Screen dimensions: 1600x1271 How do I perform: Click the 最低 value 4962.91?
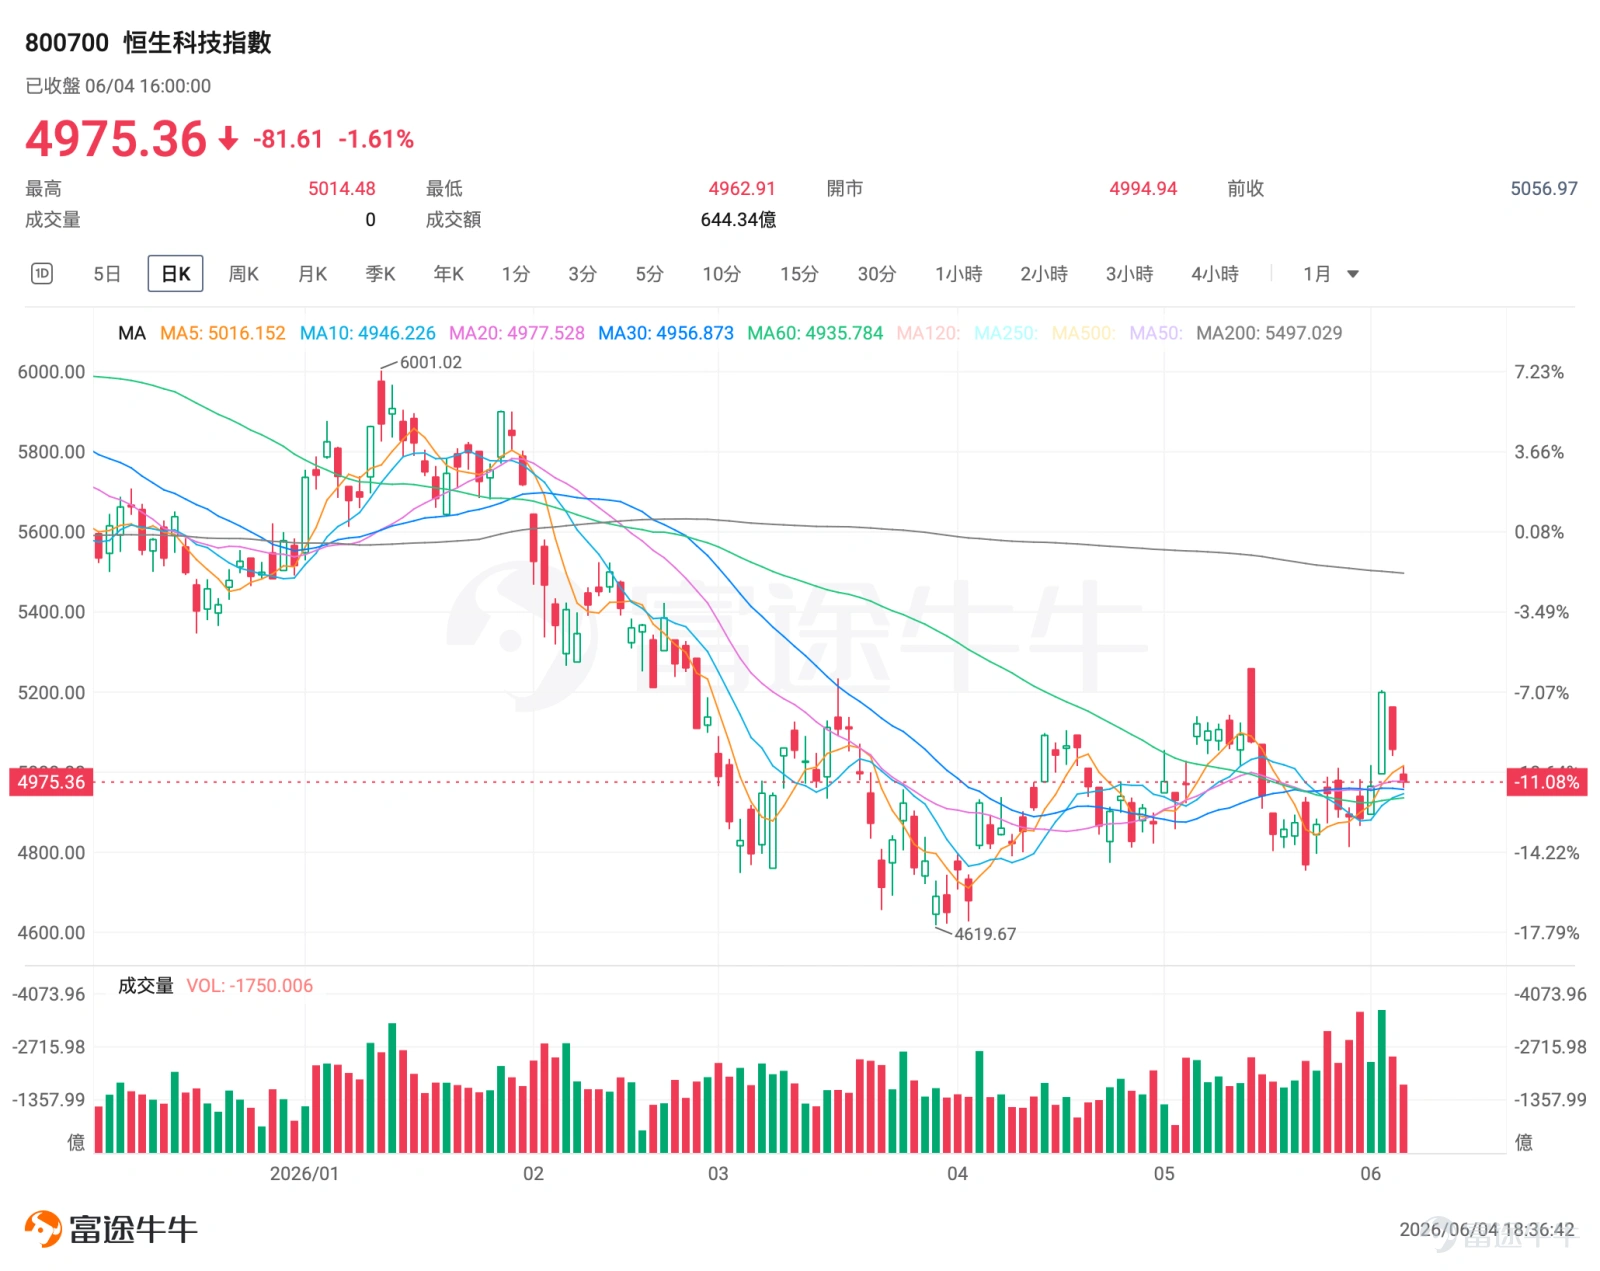[x=742, y=189]
